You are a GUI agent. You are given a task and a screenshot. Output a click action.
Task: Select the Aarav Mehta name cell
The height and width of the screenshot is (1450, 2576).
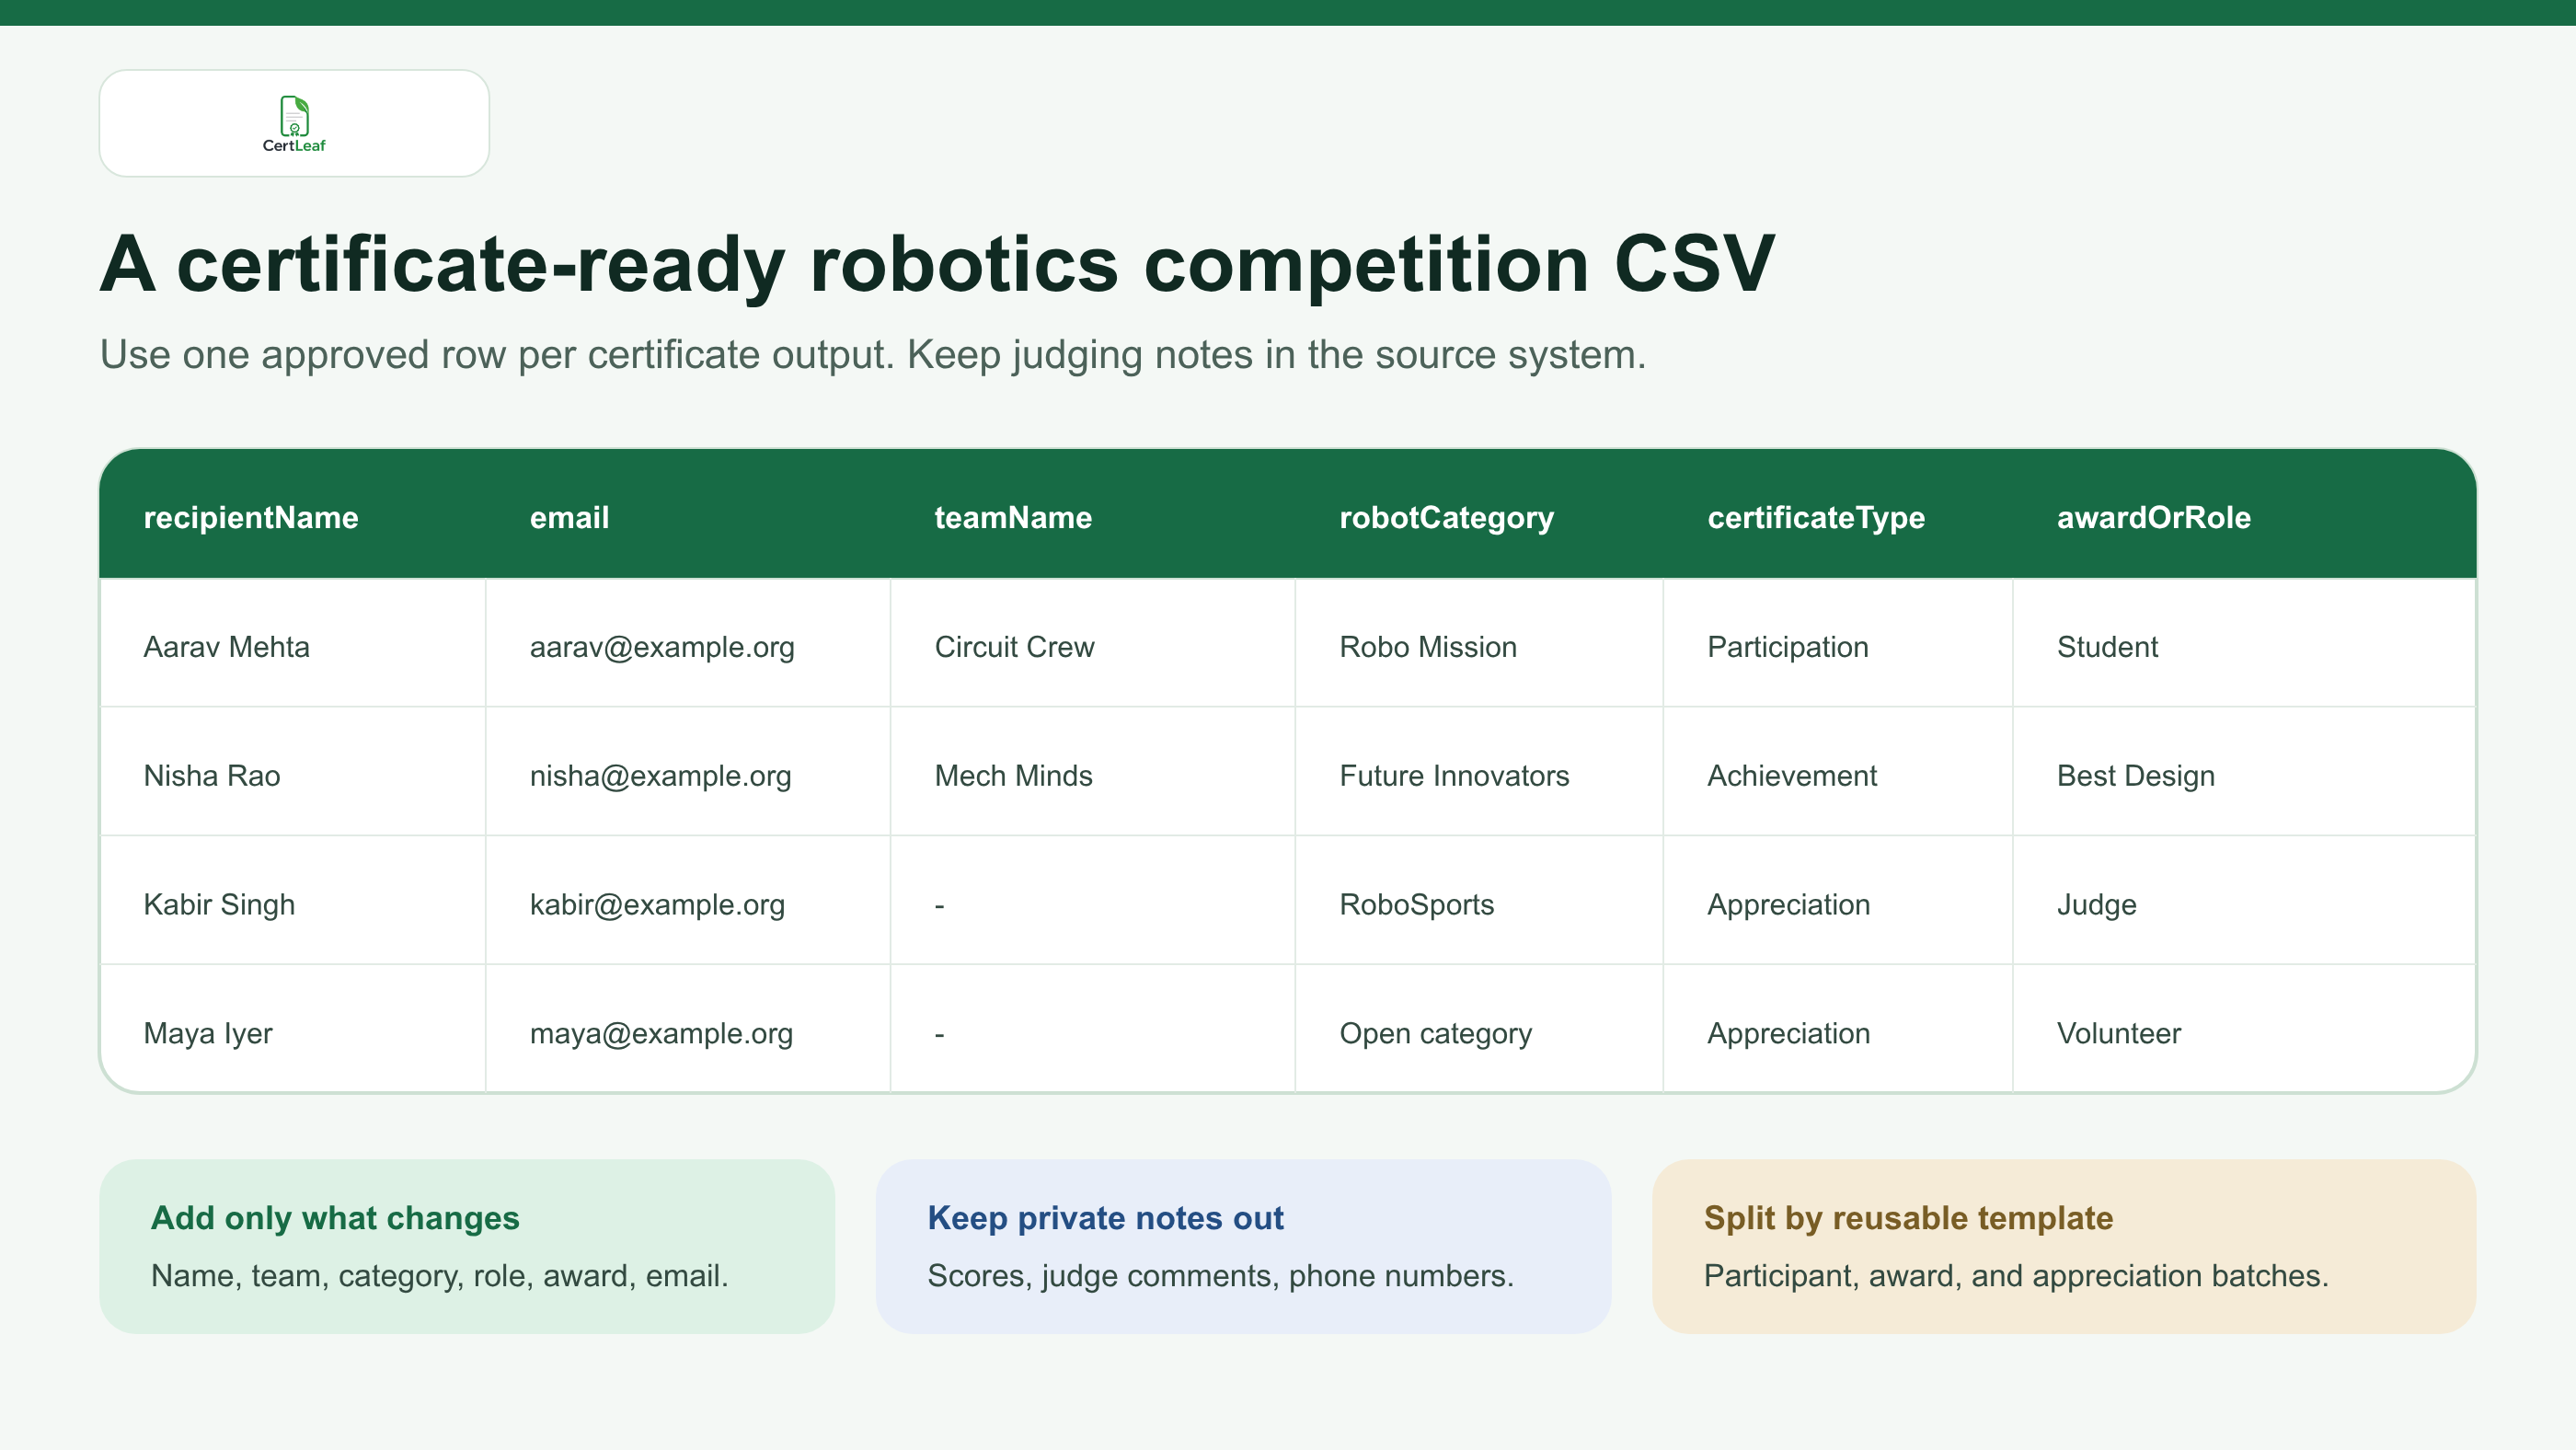[292, 646]
